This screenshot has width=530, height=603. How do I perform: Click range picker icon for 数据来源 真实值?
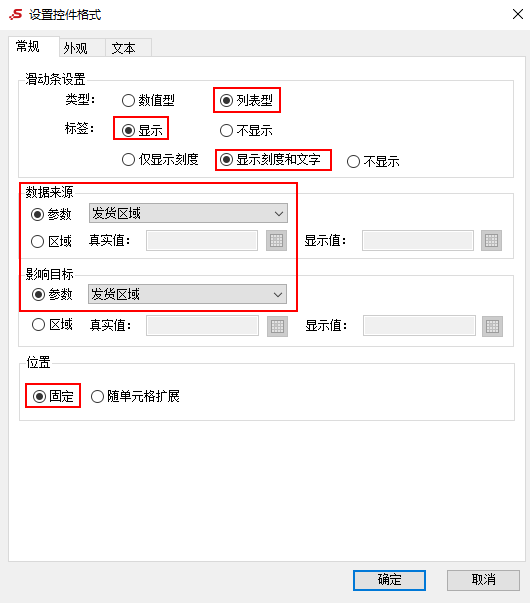276,241
